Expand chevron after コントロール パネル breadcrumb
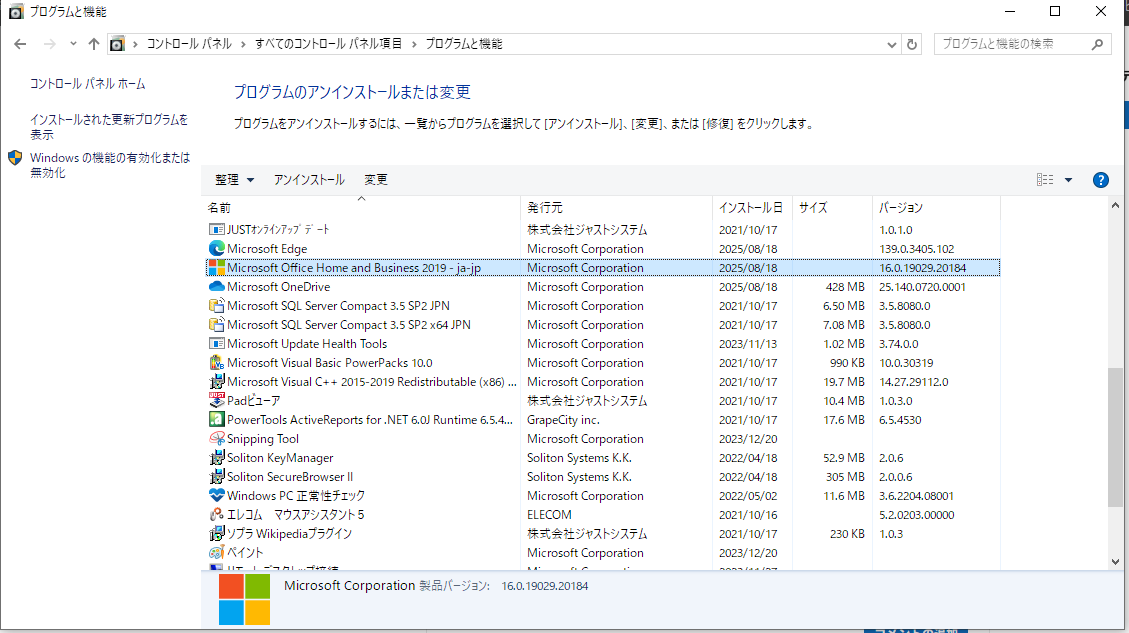The height and width of the screenshot is (633, 1129). click(x=243, y=44)
